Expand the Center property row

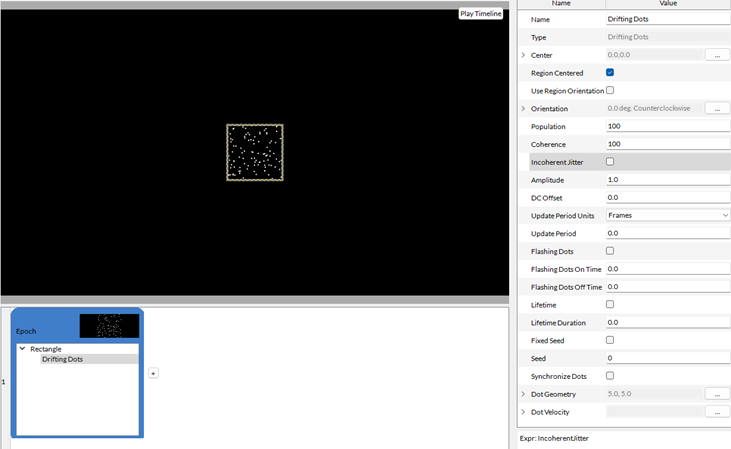click(523, 55)
